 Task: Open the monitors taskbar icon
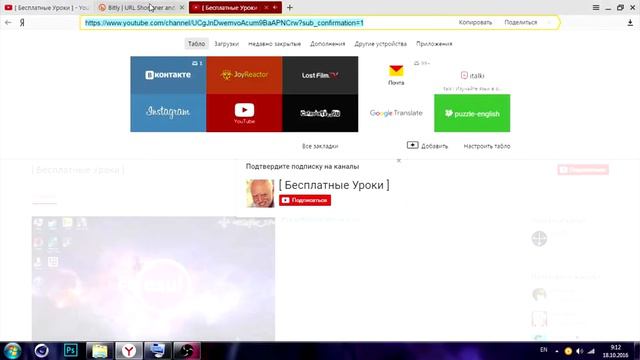pyautogui.click(x=157, y=351)
